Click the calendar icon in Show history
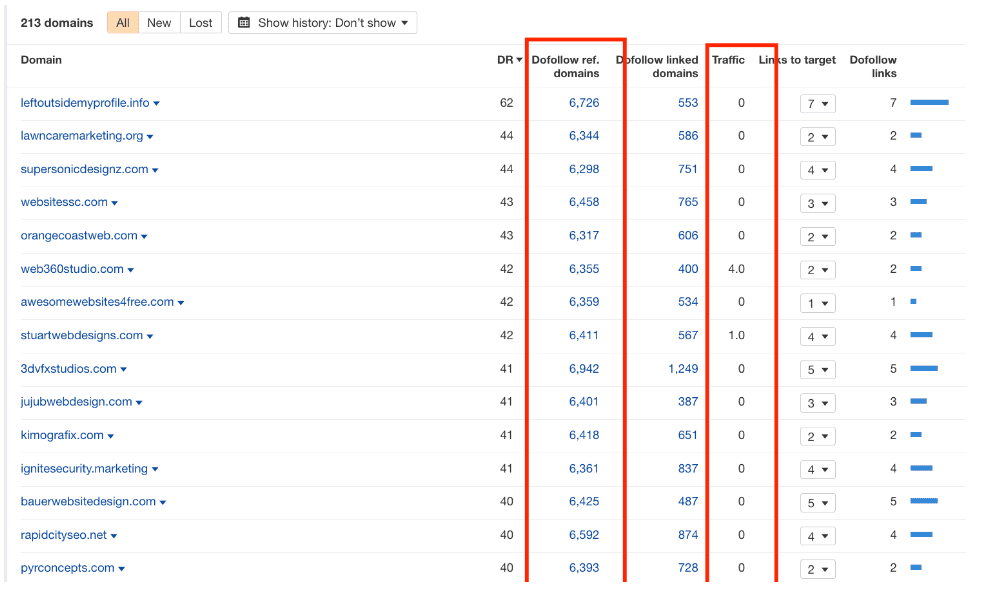The width and height of the screenshot is (1005, 598). 244,22
